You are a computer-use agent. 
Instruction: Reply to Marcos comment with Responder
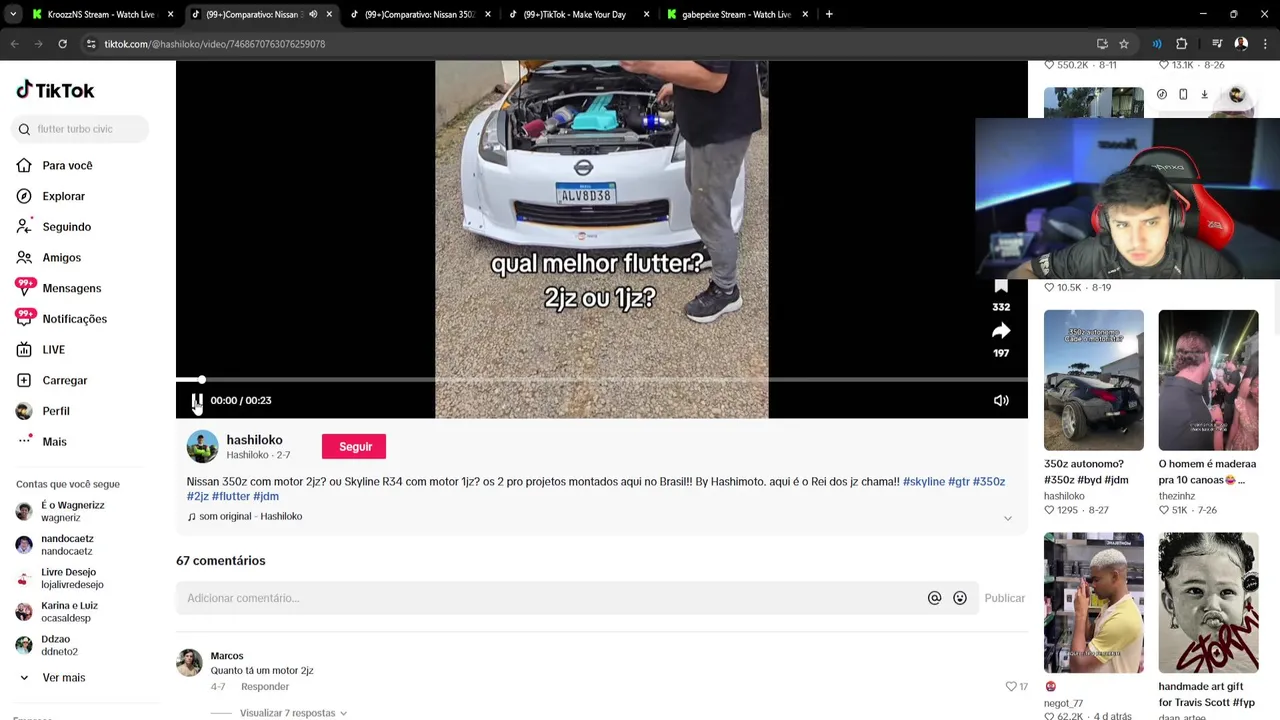265,687
